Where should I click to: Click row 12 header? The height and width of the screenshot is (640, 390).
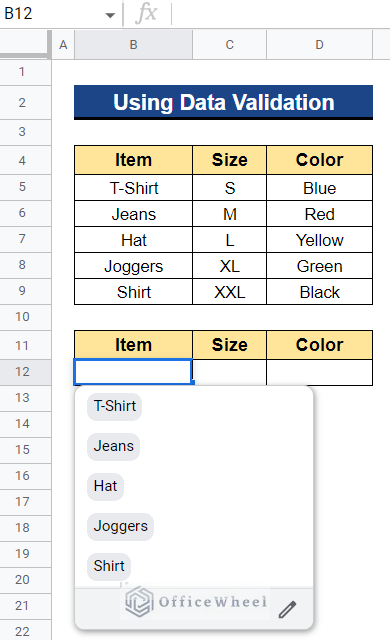click(22, 372)
